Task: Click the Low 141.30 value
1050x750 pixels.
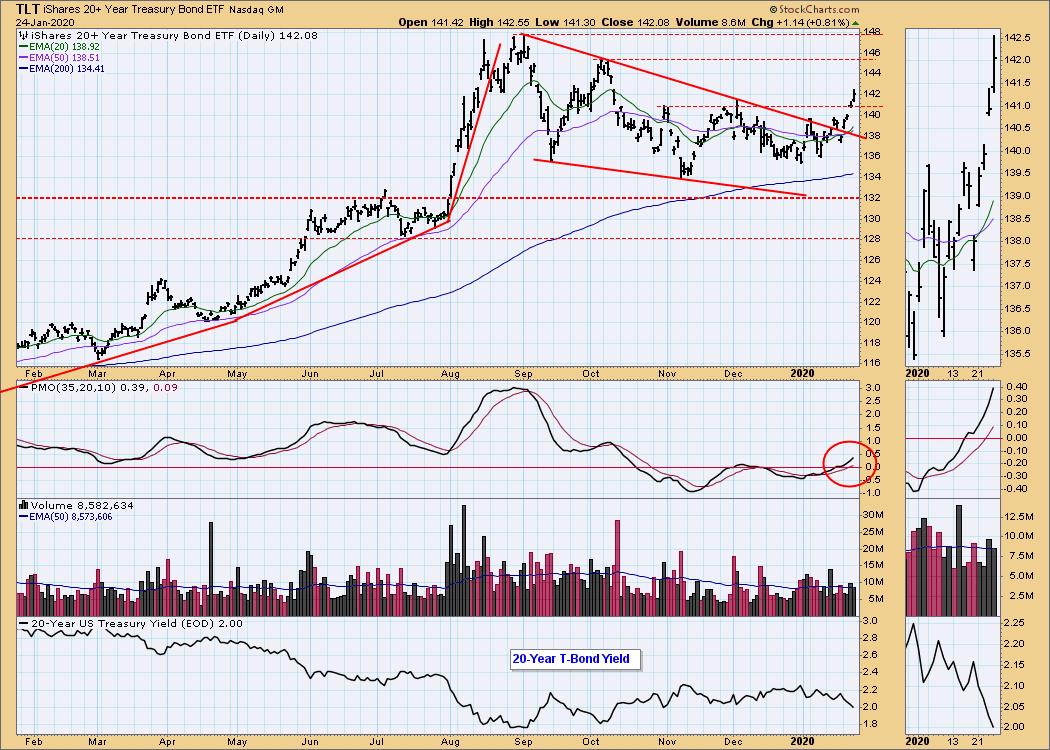Action: pos(565,22)
